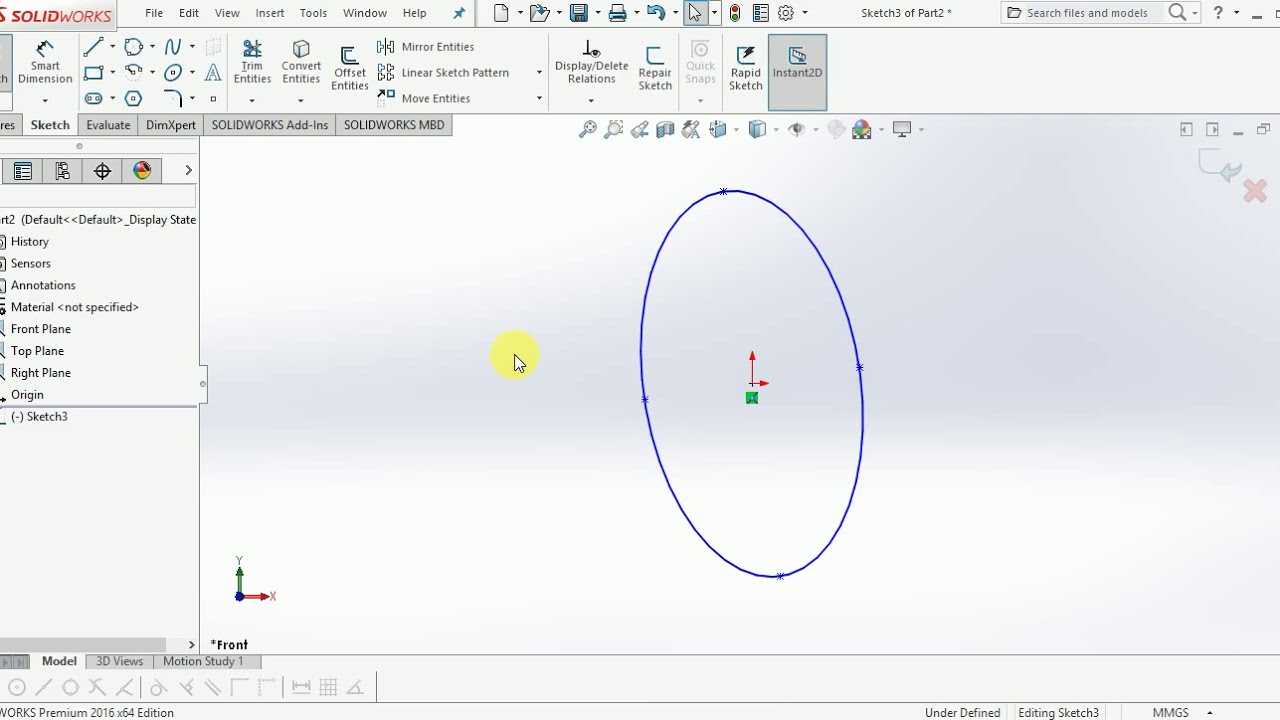Open the Tools menu
Screen dimensions: 1280x720
(313, 13)
